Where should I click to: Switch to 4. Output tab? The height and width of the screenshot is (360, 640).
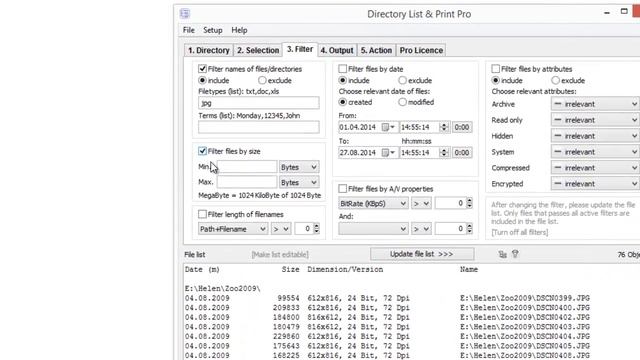tap(337, 50)
